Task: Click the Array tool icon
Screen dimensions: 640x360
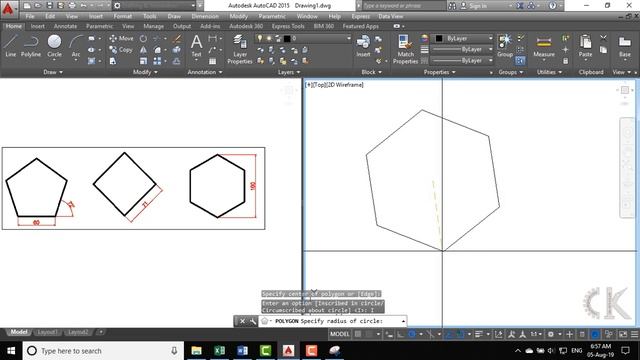Action: click(157, 61)
